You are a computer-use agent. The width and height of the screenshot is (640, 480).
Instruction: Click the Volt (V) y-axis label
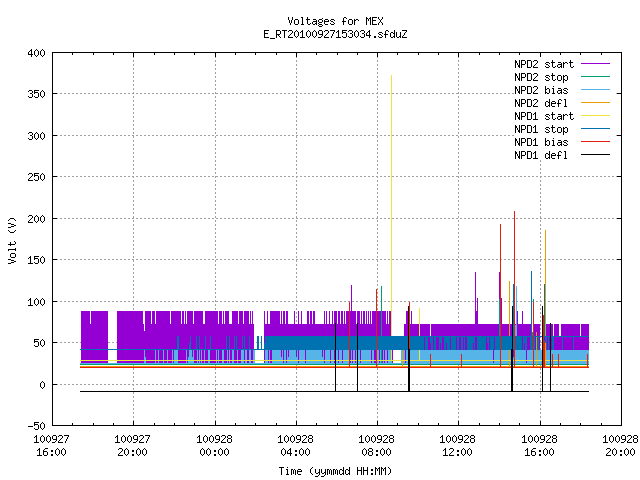point(12,240)
